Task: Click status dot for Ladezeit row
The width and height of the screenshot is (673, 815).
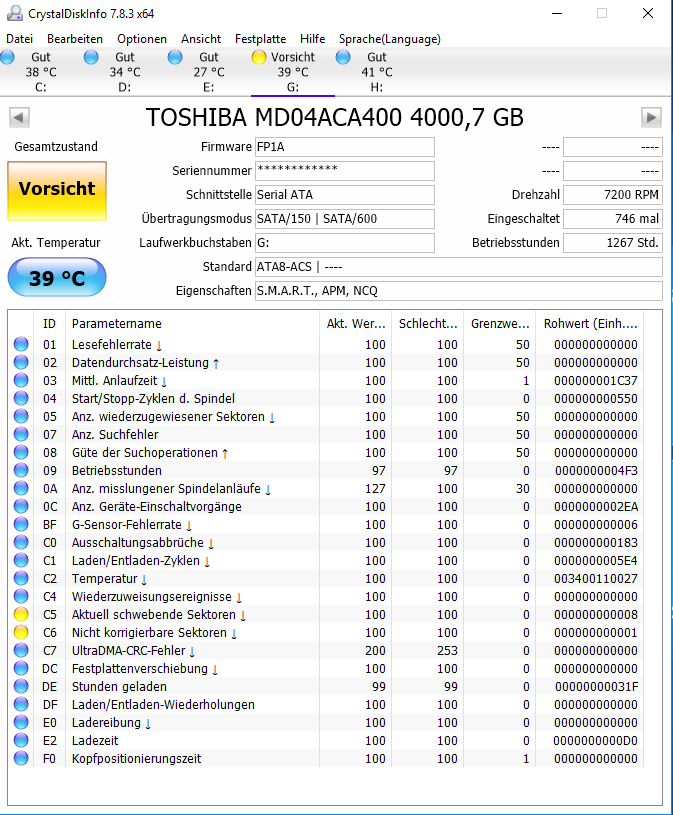Action: point(21,740)
